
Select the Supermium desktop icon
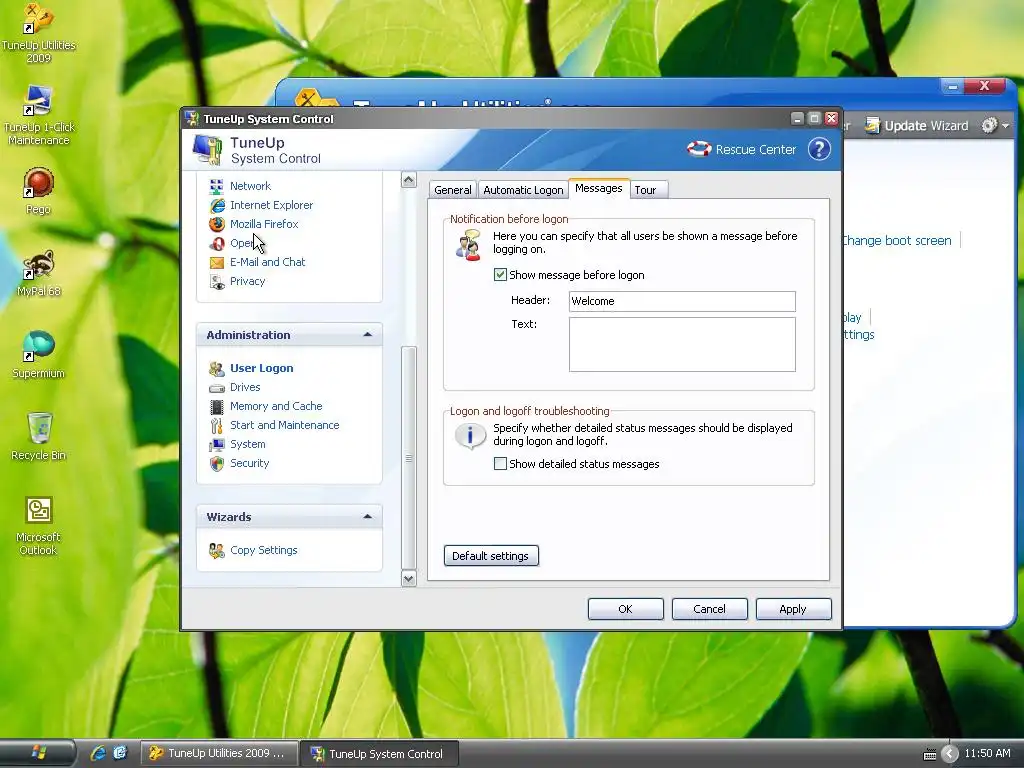coord(38,355)
